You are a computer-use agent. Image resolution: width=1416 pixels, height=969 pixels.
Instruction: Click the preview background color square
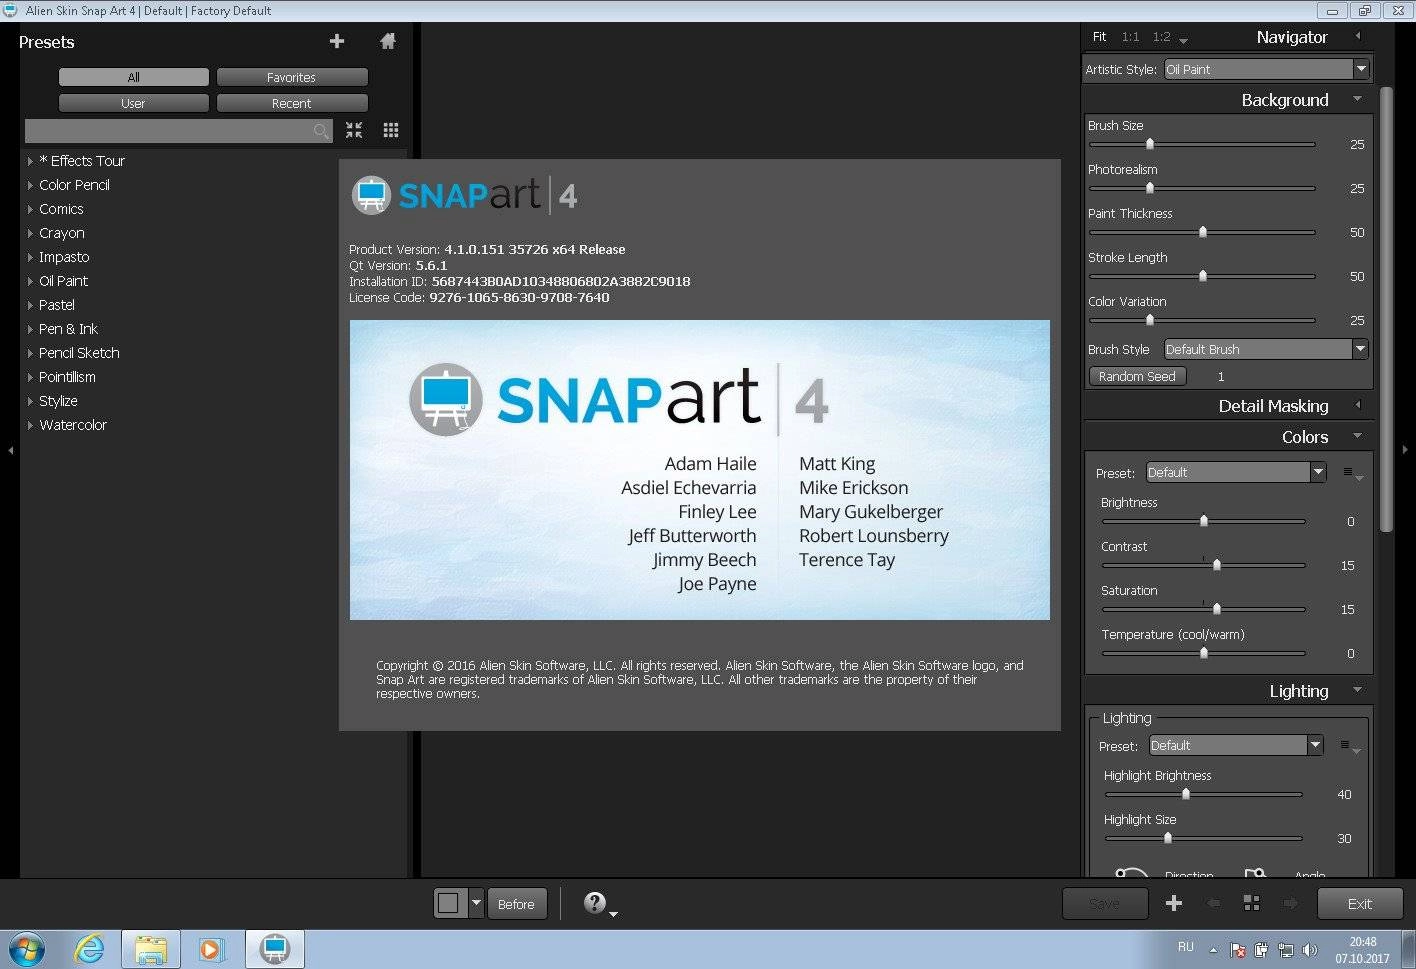pos(449,904)
